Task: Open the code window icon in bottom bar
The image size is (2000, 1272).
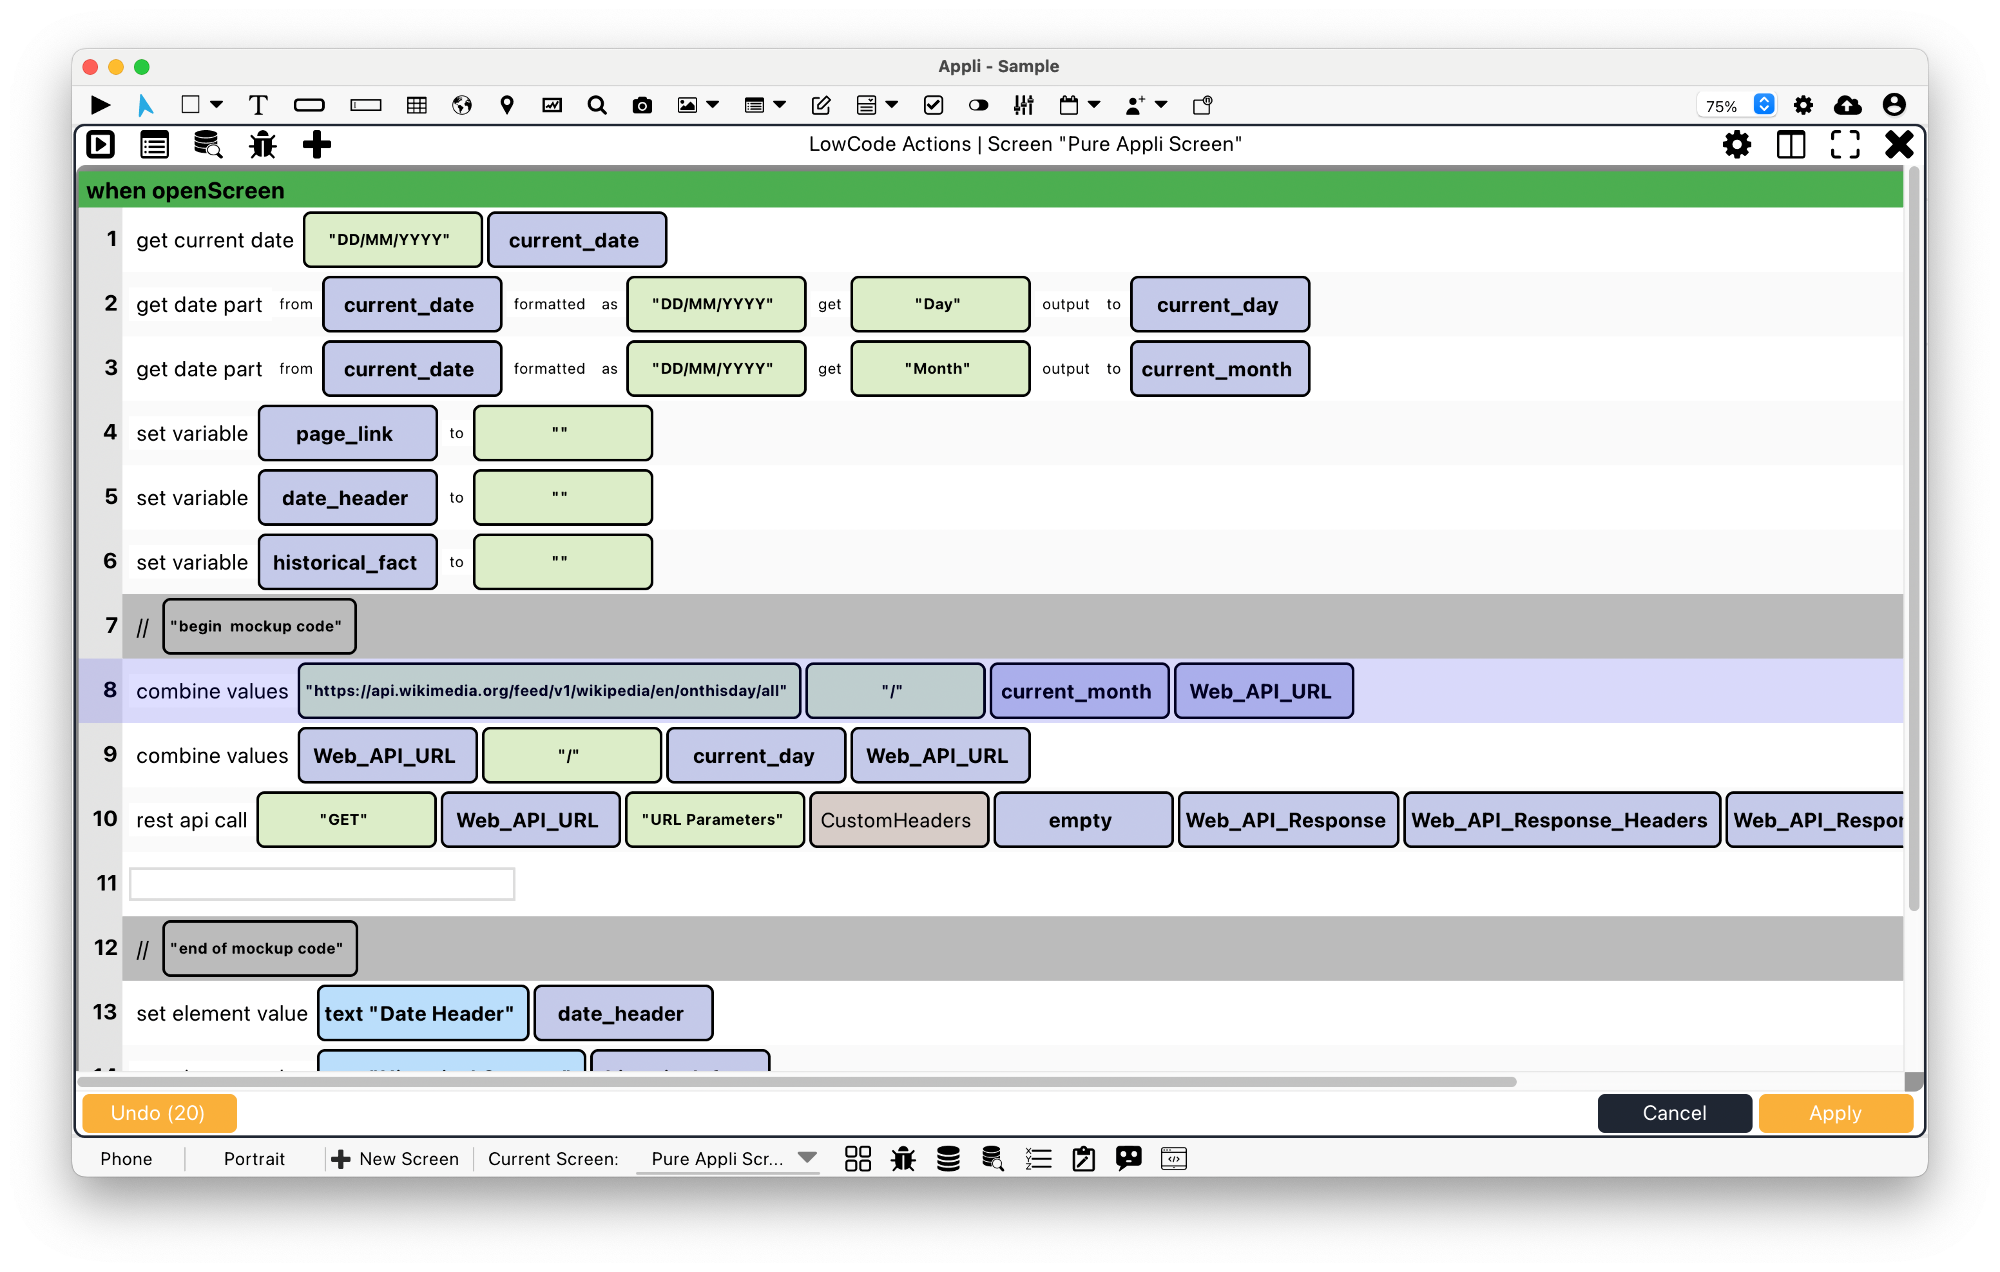Action: coord(1174,1159)
